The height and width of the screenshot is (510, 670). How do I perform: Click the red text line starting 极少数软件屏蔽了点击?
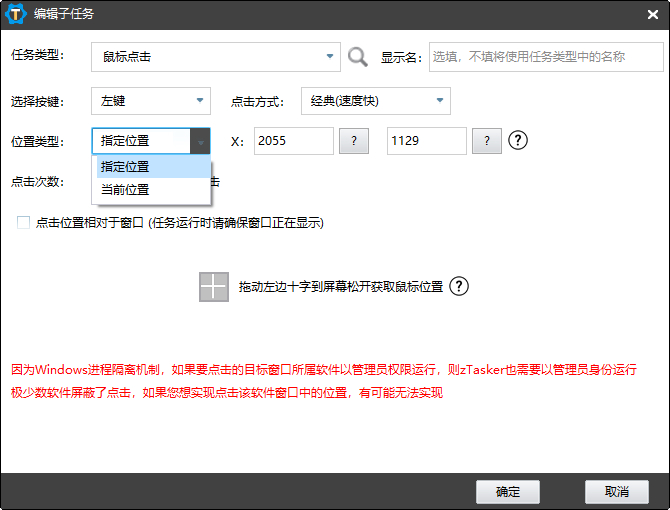point(227,393)
